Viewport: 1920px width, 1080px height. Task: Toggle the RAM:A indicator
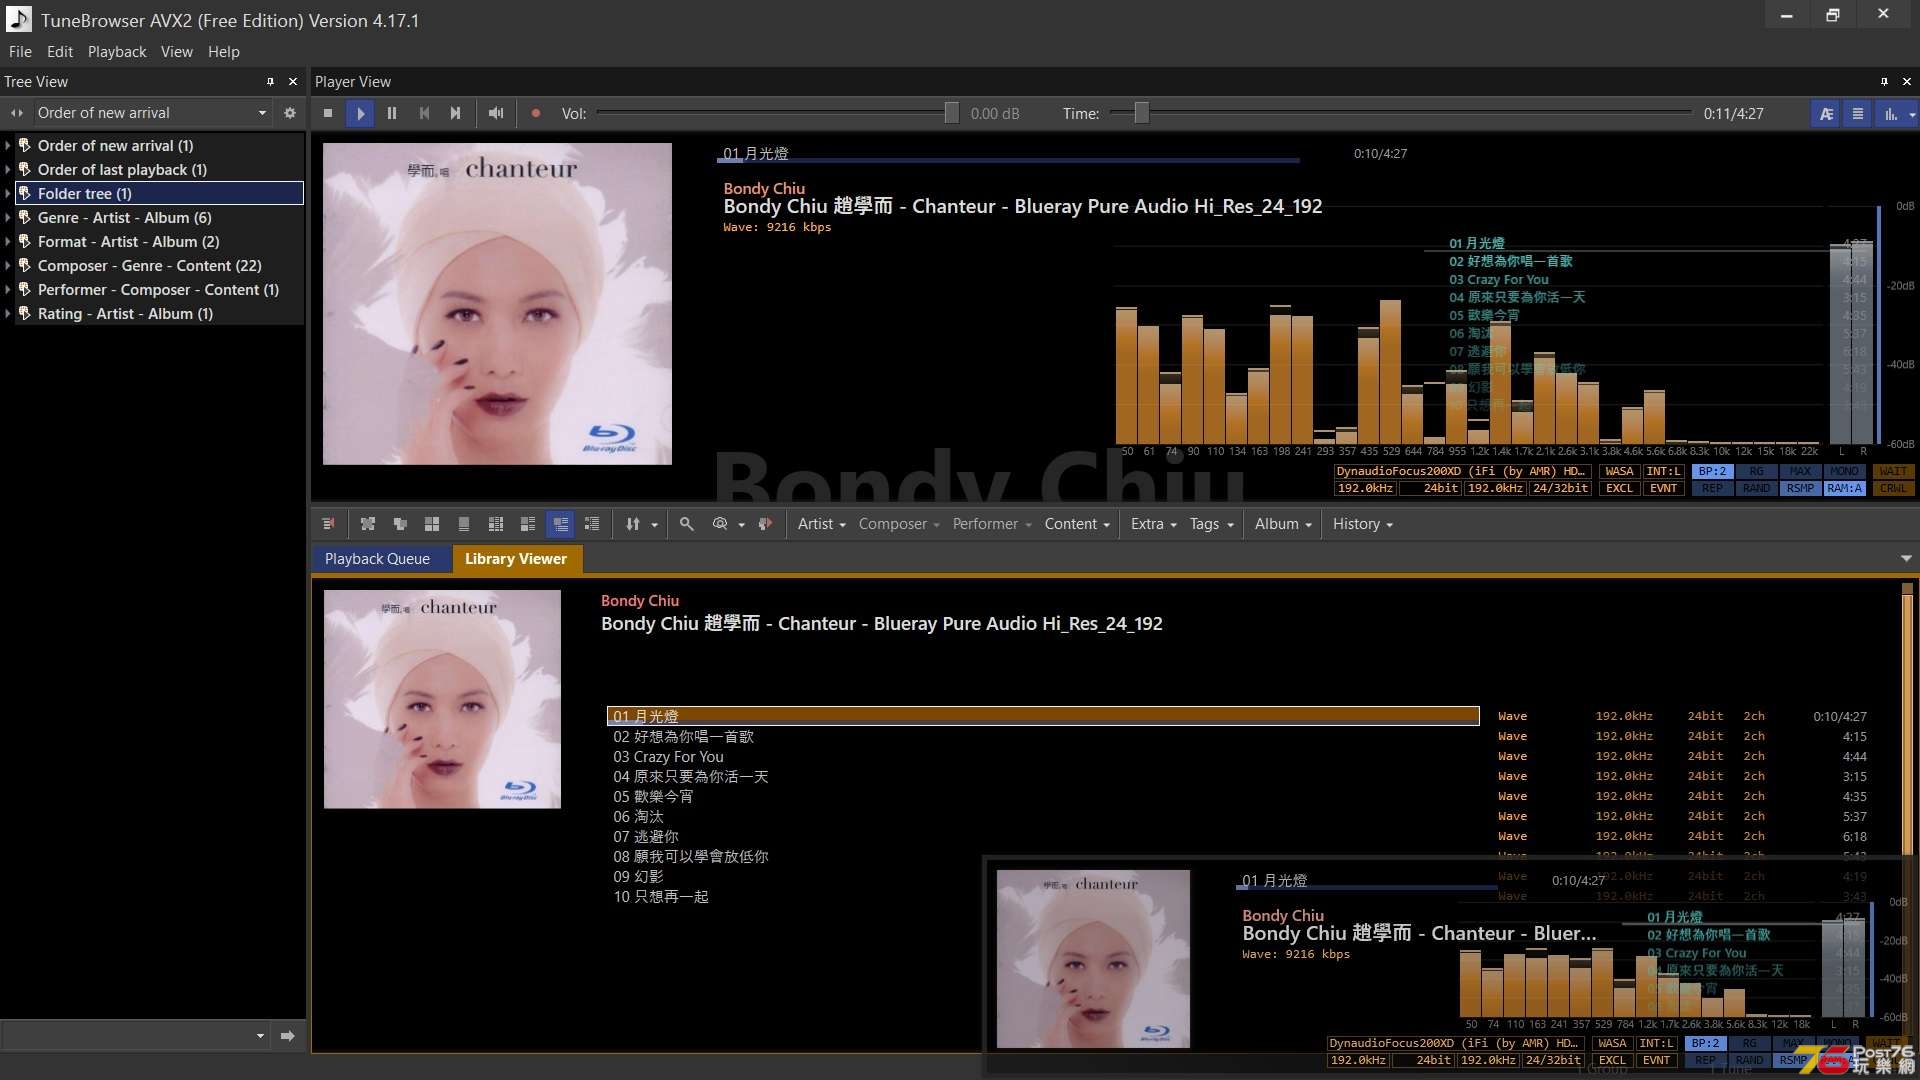point(1844,488)
